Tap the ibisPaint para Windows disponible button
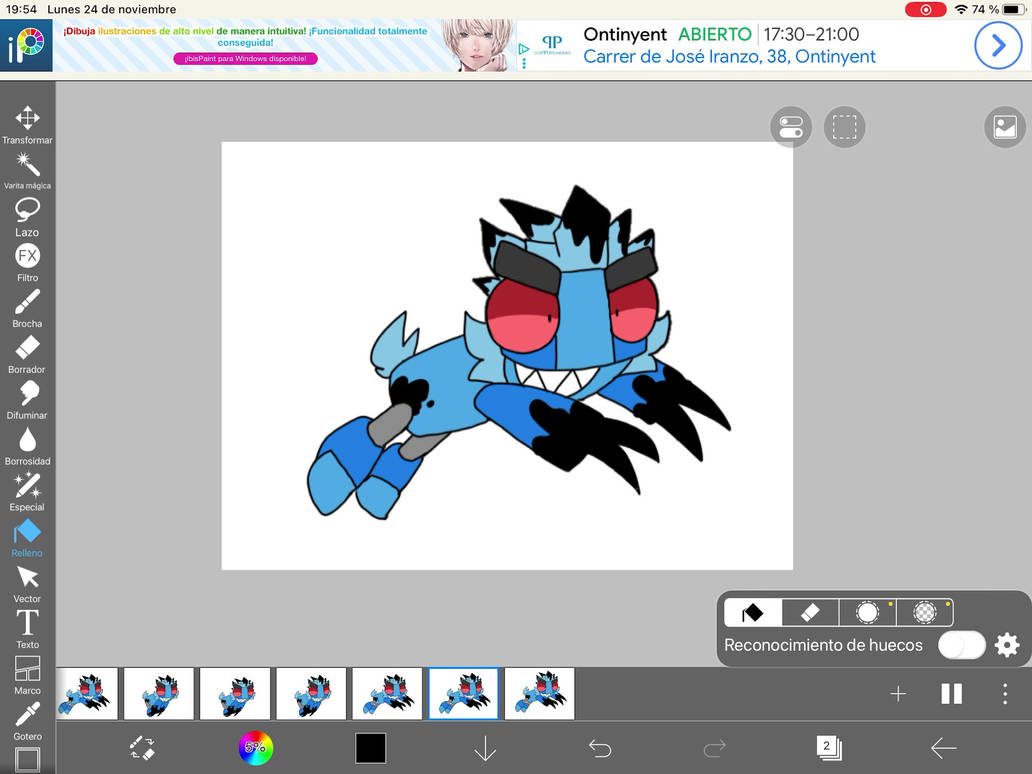 click(x=245, y=59)
